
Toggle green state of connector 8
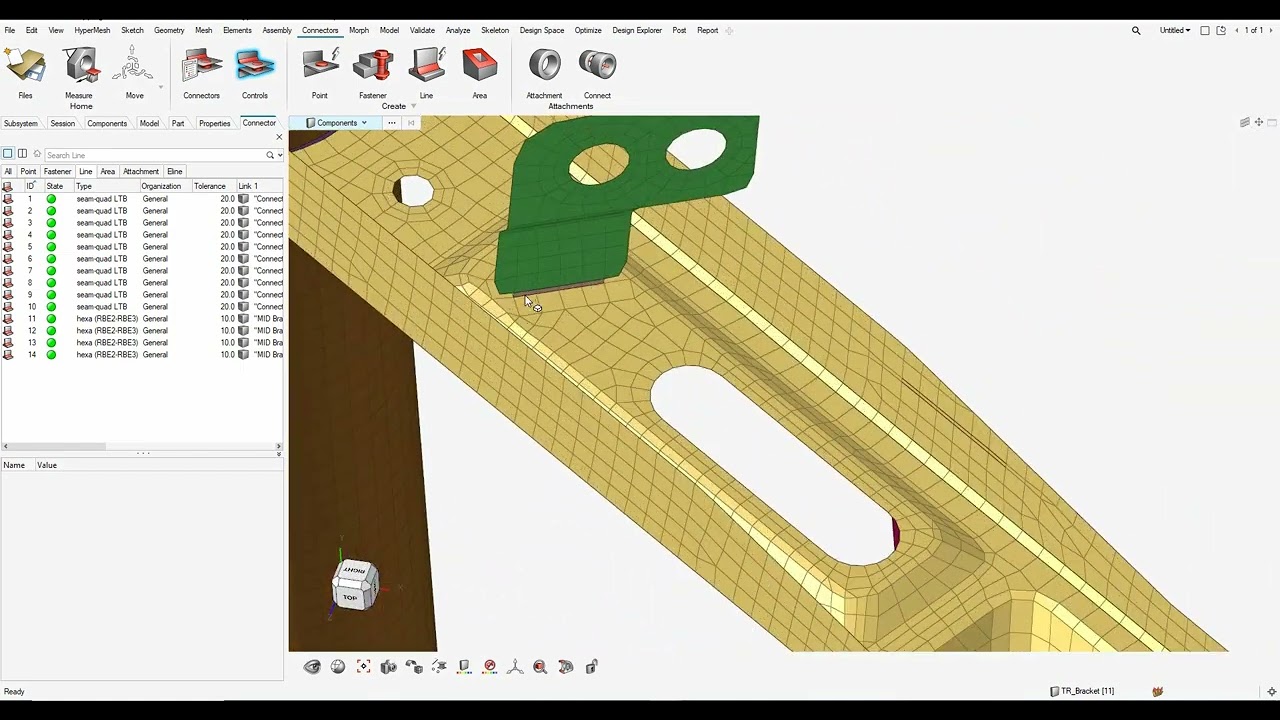(51, 283)
